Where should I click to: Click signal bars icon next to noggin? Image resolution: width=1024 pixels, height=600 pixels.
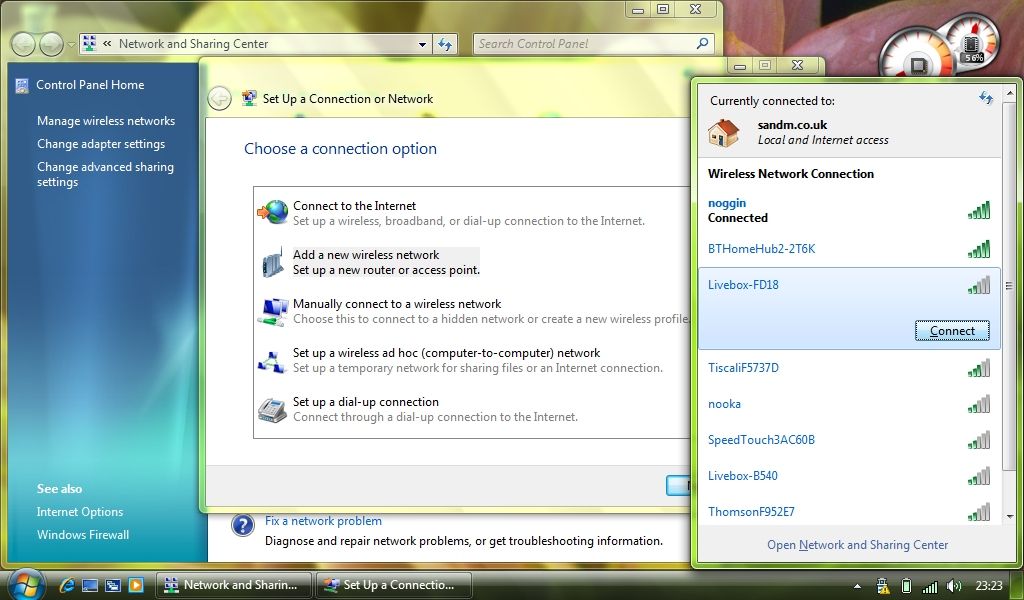coord(979,210)
